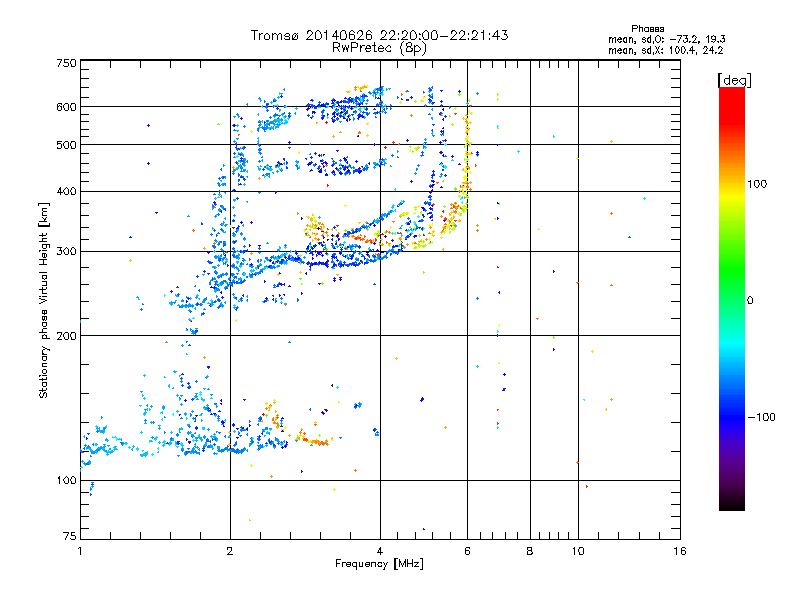Screen dimensions: 800x600
Task: Click the frequency axis tick label "6"
Action: click(467, 551)
